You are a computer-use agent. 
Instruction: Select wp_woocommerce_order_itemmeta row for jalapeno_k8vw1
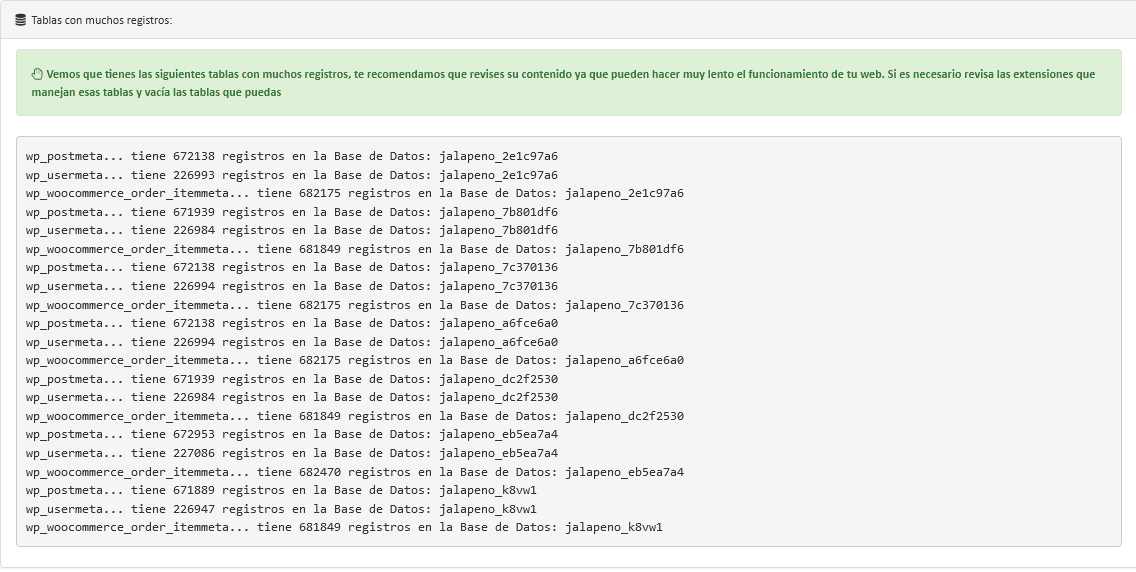[x=344, y=527]
